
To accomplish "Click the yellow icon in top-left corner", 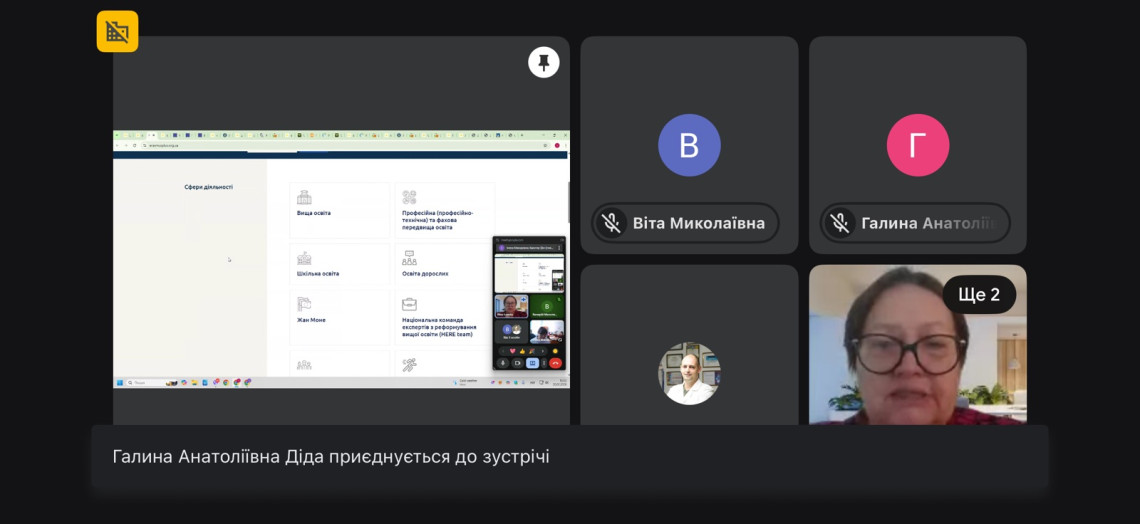I will 117,31.
